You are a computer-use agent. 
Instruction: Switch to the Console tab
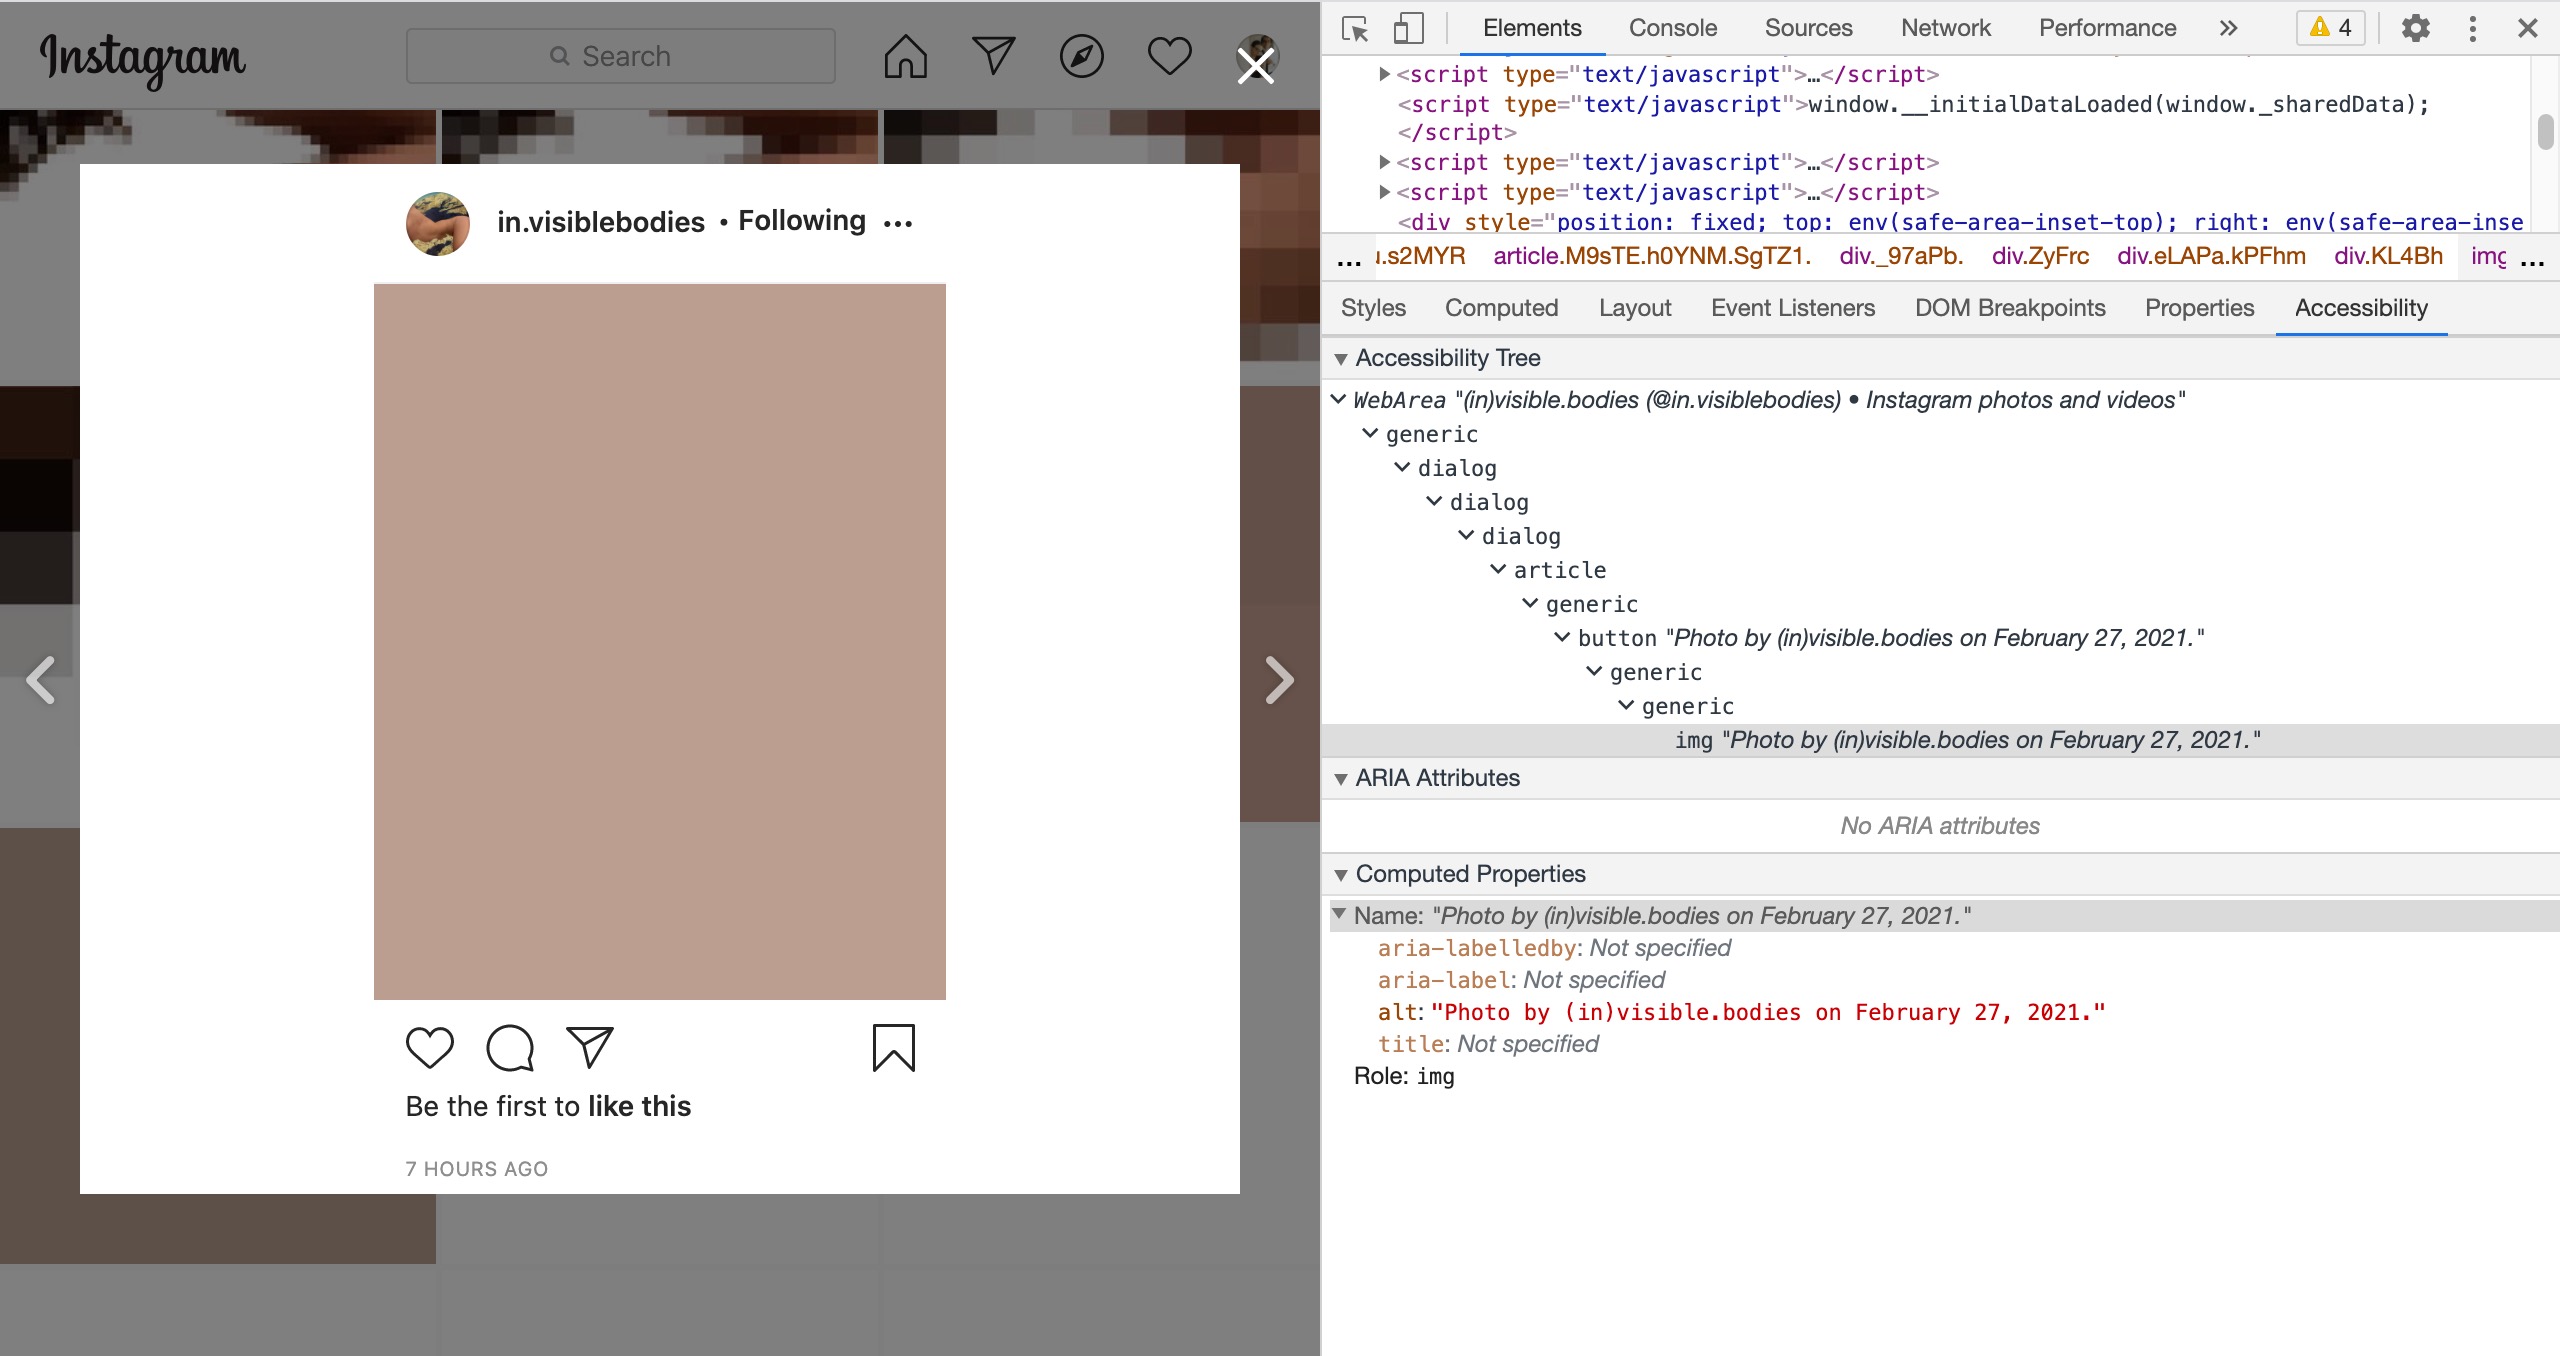pyautogui.click(x=1672, y=28)
